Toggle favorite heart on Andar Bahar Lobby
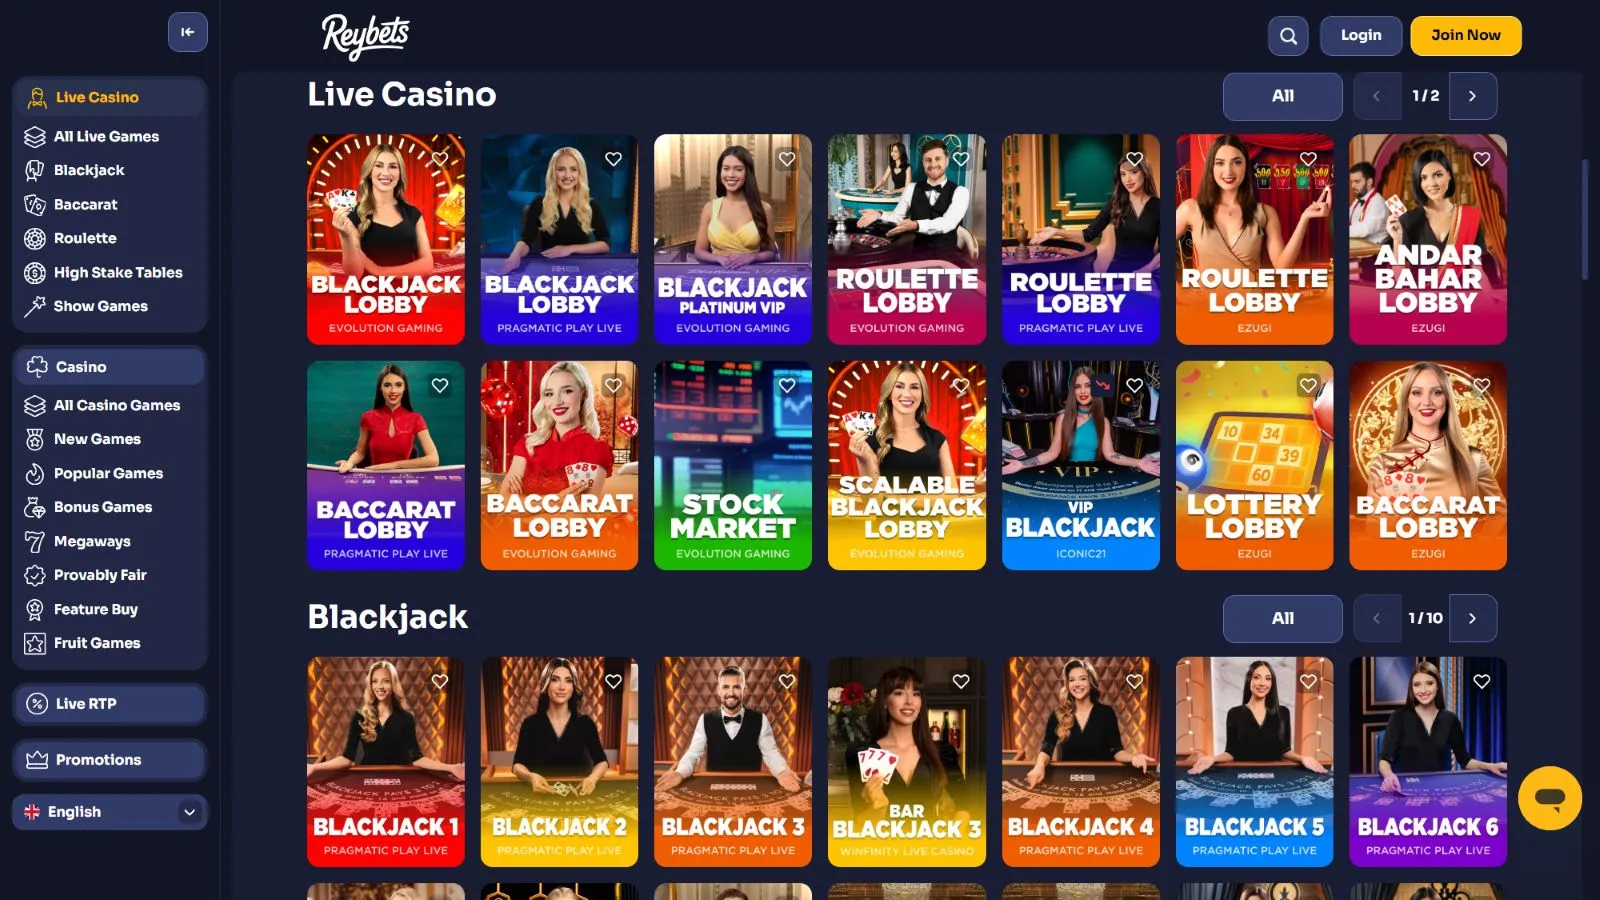The image size is (1600, 900). [x=1482, y=159]
